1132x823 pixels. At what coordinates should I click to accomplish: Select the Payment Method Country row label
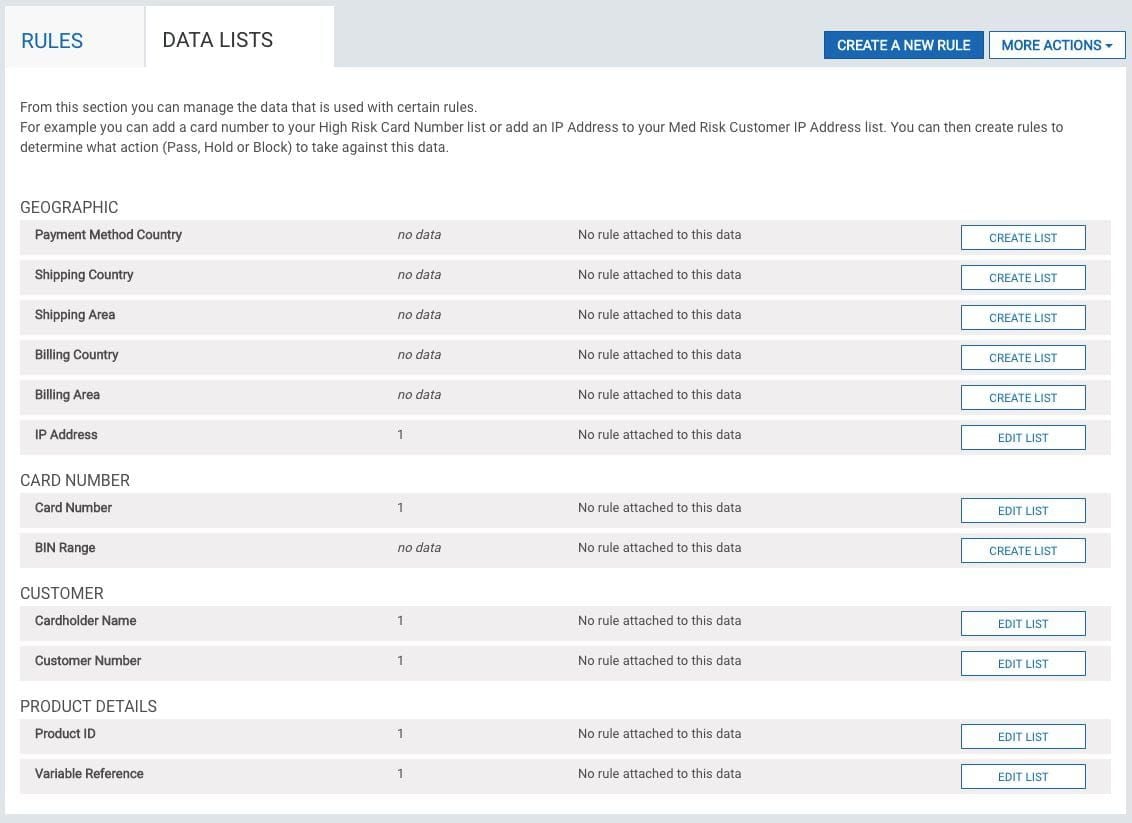[108, 235]
